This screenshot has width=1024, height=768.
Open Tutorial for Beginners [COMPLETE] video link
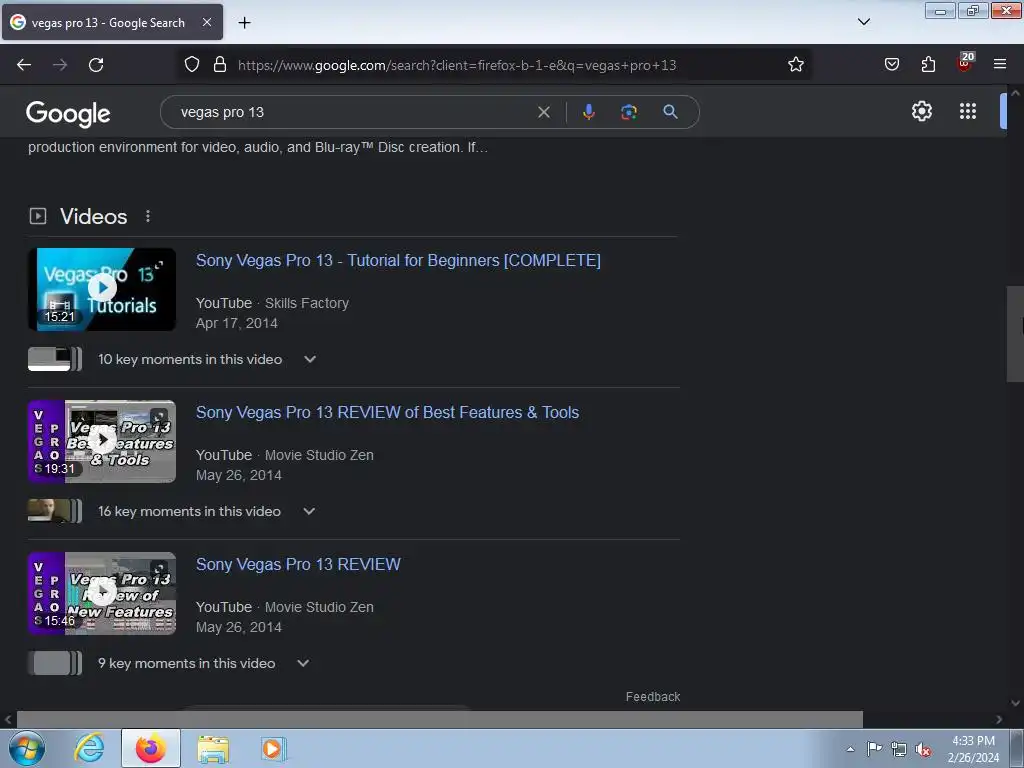pos(398,261)
